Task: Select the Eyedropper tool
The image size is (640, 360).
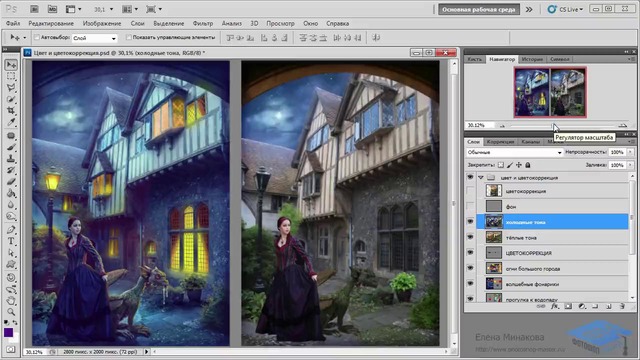Action: tap(11, 122)
